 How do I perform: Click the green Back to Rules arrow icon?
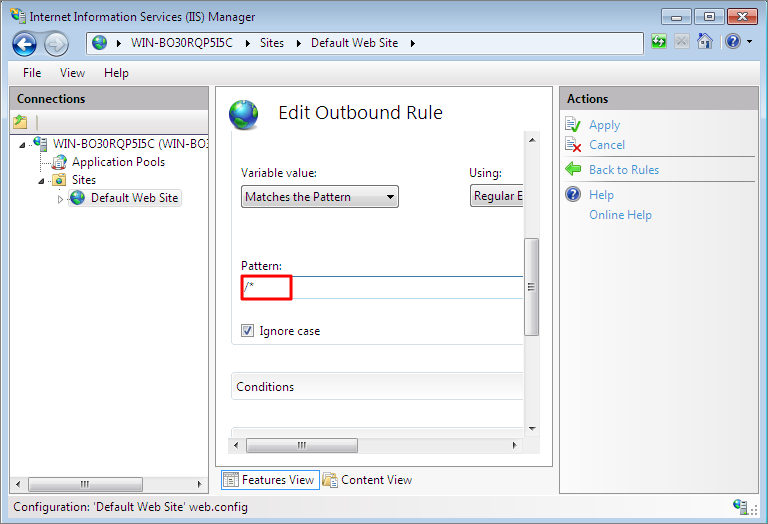coord(573,169)
